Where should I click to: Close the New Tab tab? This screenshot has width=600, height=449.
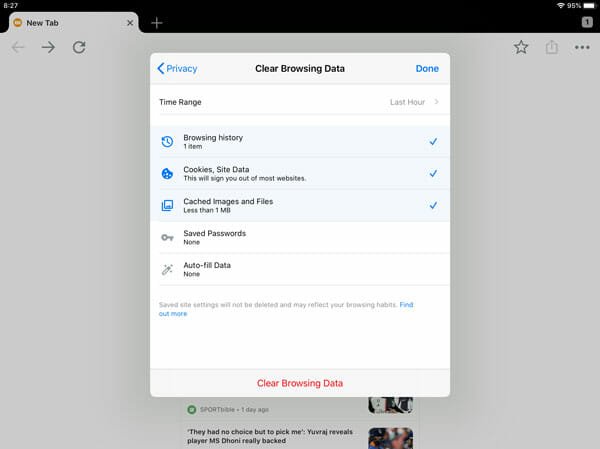click(x=130, y=22)
